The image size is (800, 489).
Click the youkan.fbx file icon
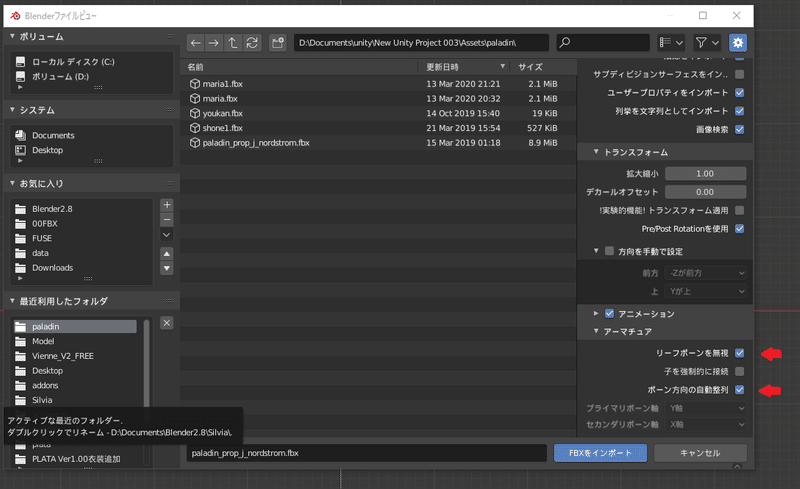(x=195, y=113)
